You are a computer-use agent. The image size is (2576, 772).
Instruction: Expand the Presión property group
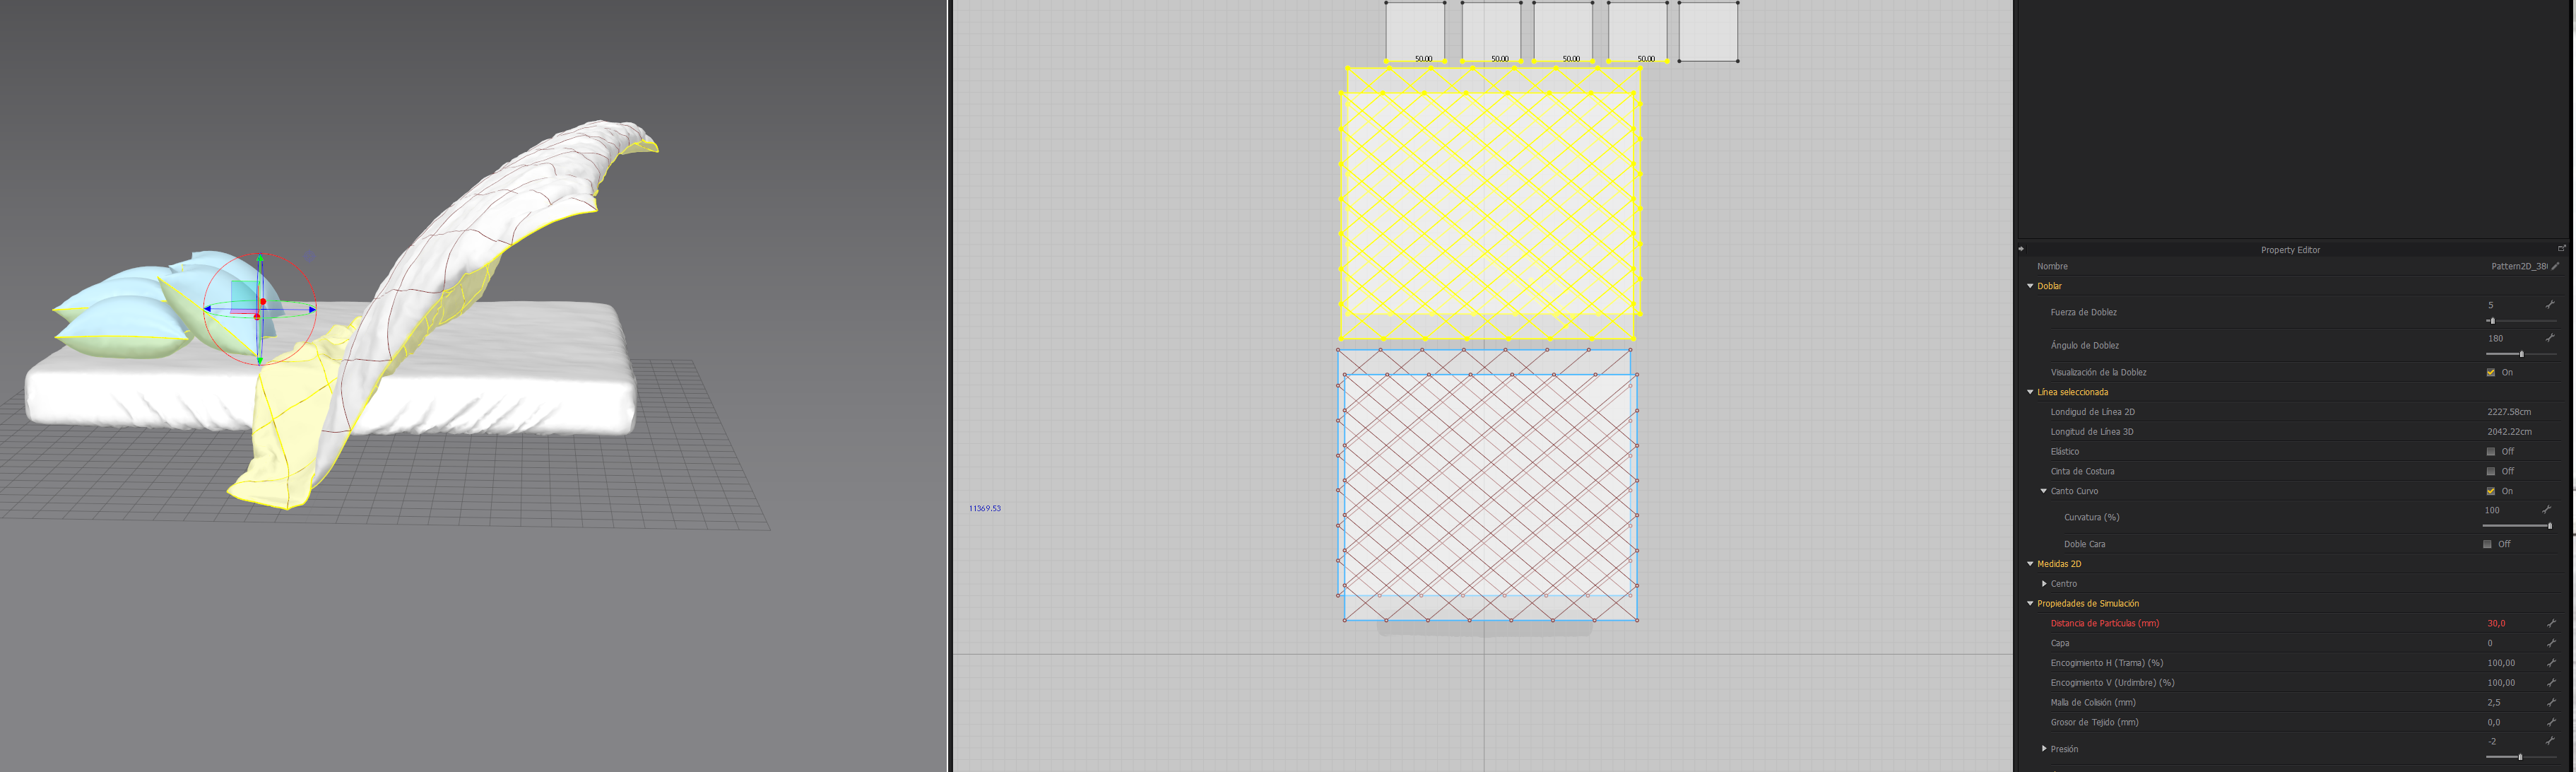pos(2044,748)
